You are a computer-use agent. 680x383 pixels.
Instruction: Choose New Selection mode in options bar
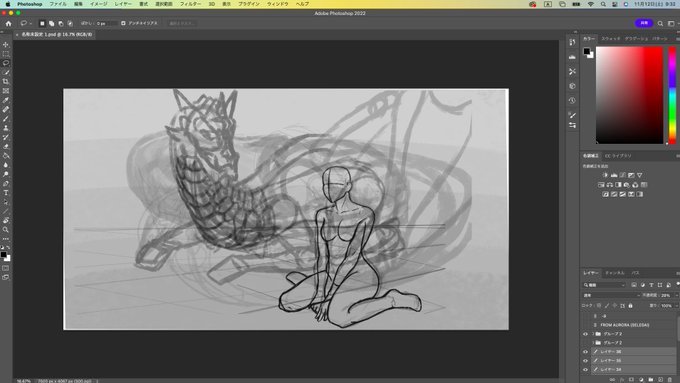(x=42, y=23)
